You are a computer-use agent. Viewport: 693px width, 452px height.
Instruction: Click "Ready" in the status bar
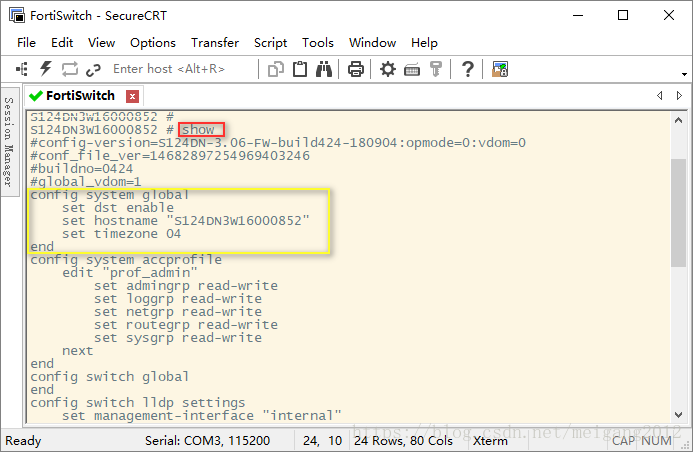pyautogui.click(x=23, y=441)
